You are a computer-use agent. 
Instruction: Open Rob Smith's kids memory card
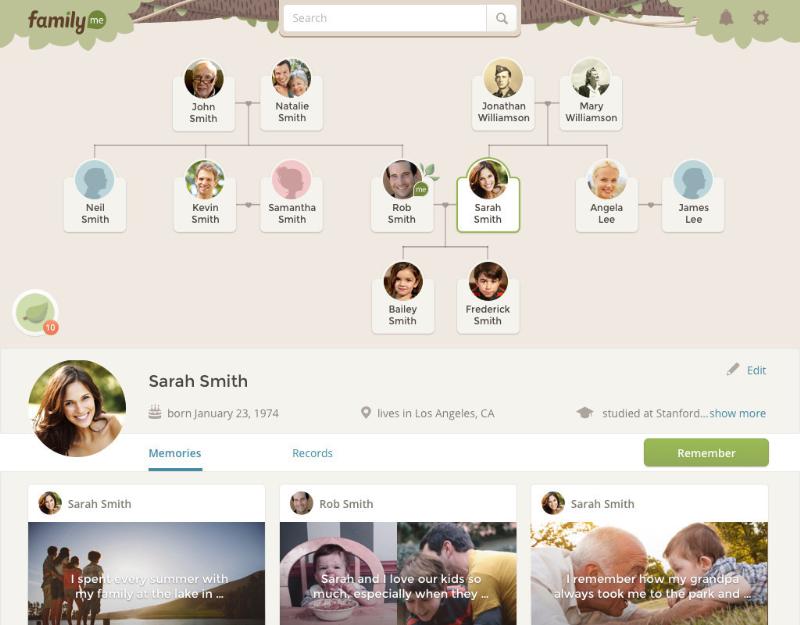pyautogui.click(x=398, y=555)
